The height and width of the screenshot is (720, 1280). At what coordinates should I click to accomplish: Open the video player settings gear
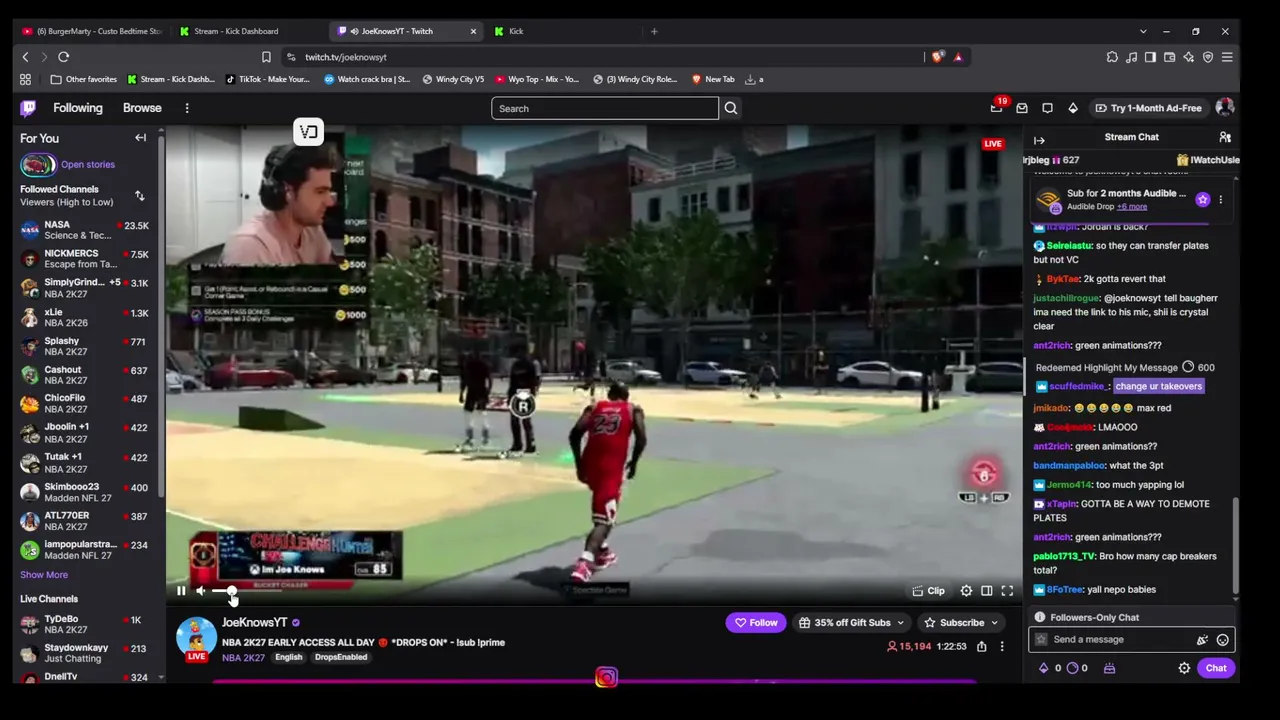[966, 591]
